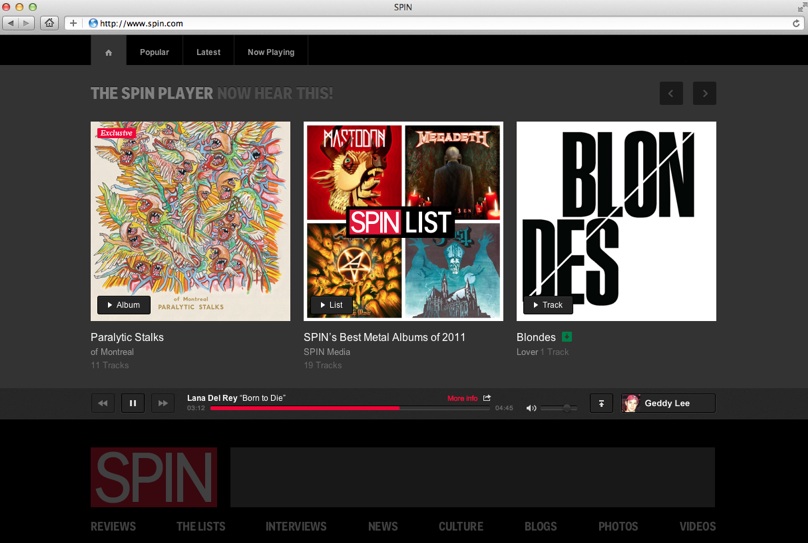The height and width of the screenshot is (543, 808).
Task: Click the Exclusive badge on Paralytic Stalks
Action: pos(116,133)
